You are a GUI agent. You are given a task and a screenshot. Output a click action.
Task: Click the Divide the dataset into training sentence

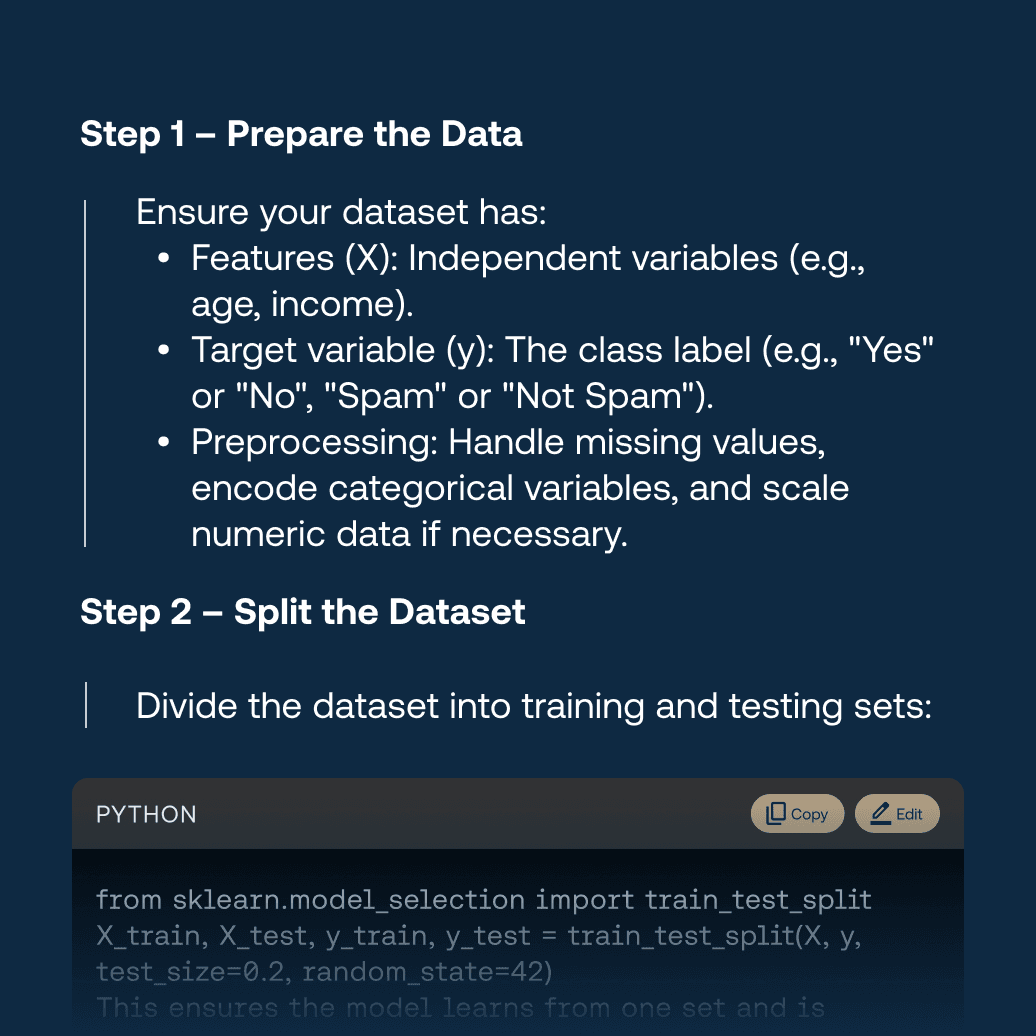coord(534,706)
